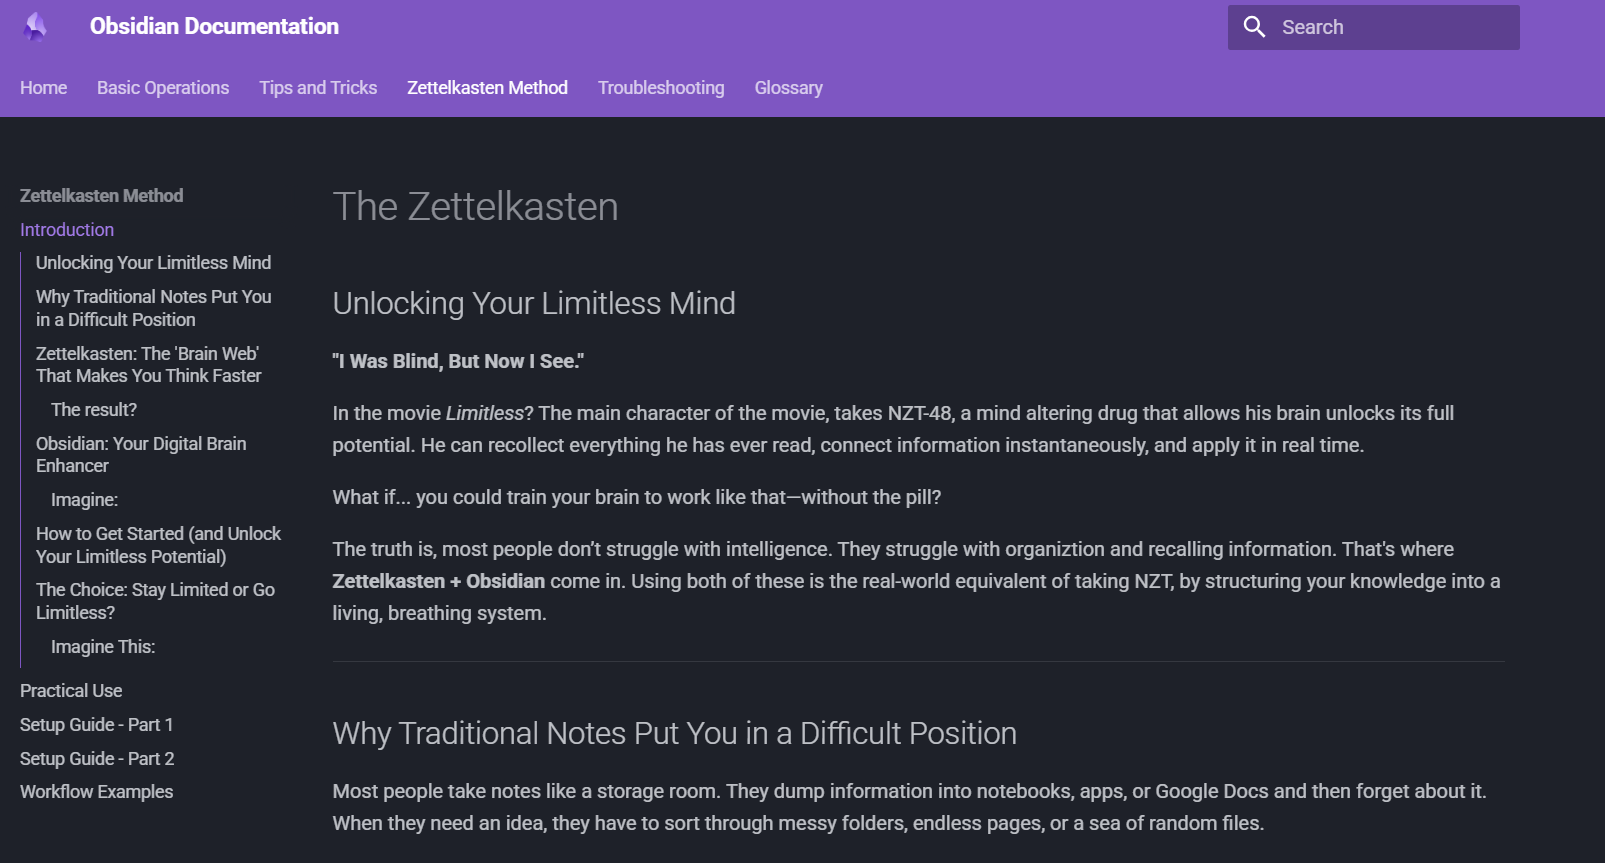Click Unlocking Your Limitless Mind content heading

click(x=534, y=303)
